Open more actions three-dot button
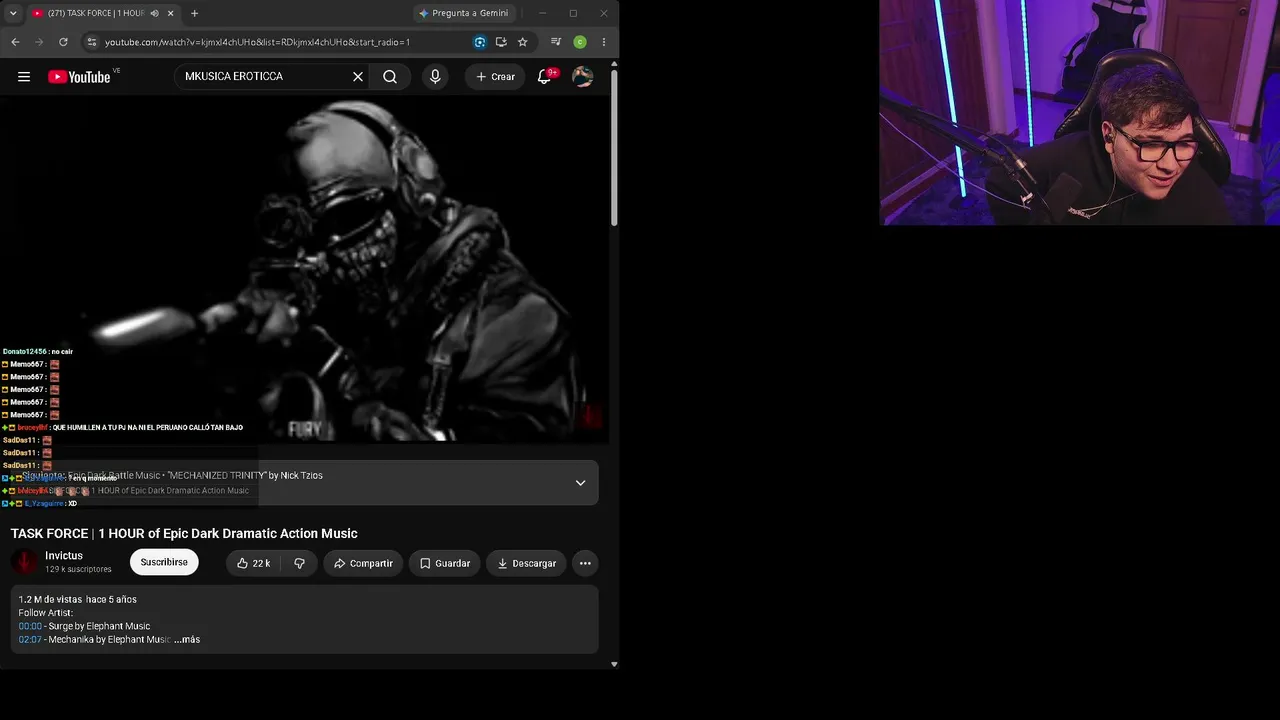1280x720 pixels. [x=585, y=563]
